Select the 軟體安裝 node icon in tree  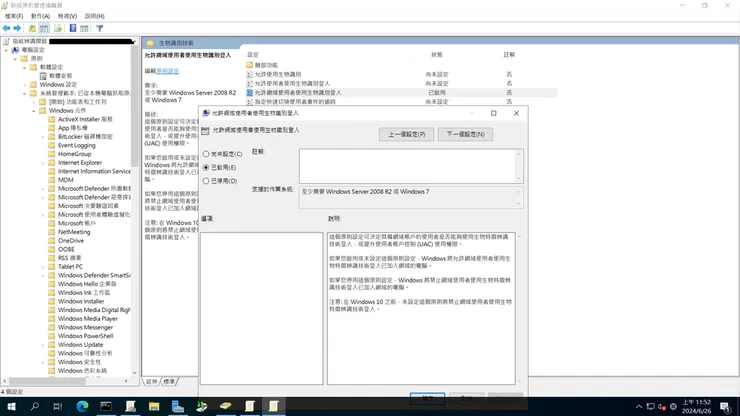43,76
